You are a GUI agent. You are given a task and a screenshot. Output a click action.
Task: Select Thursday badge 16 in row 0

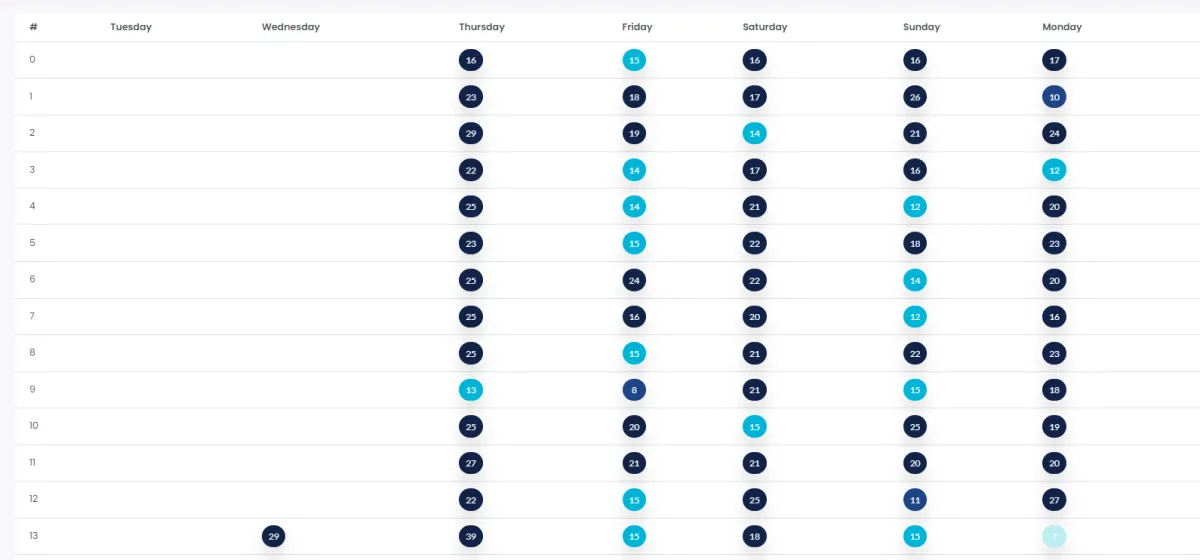[x=471, y=60]
